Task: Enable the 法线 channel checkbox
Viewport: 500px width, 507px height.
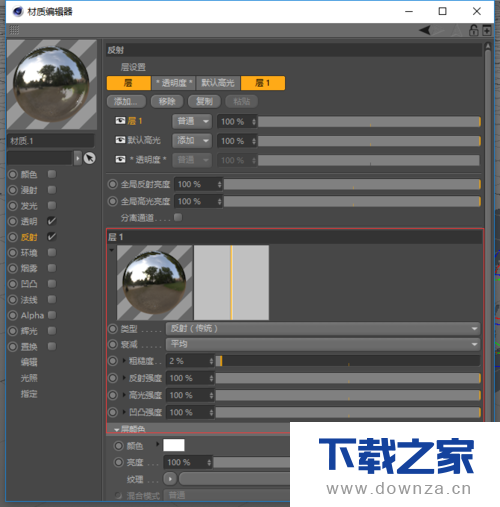Action: (52, 299)
